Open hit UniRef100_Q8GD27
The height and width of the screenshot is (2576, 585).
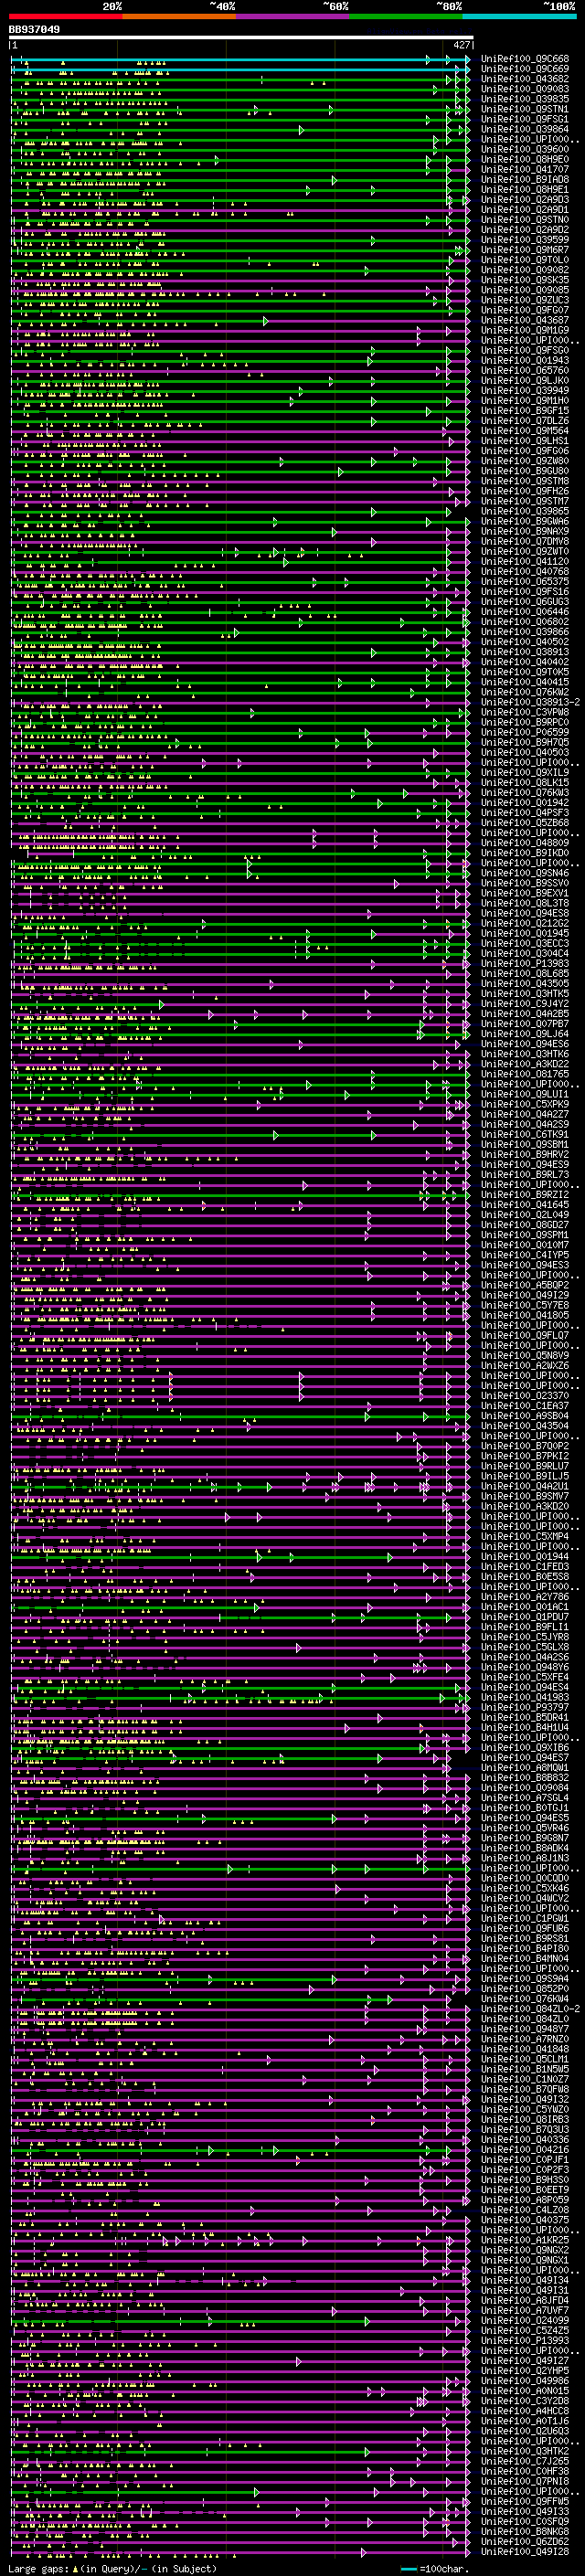point(524,1225)
